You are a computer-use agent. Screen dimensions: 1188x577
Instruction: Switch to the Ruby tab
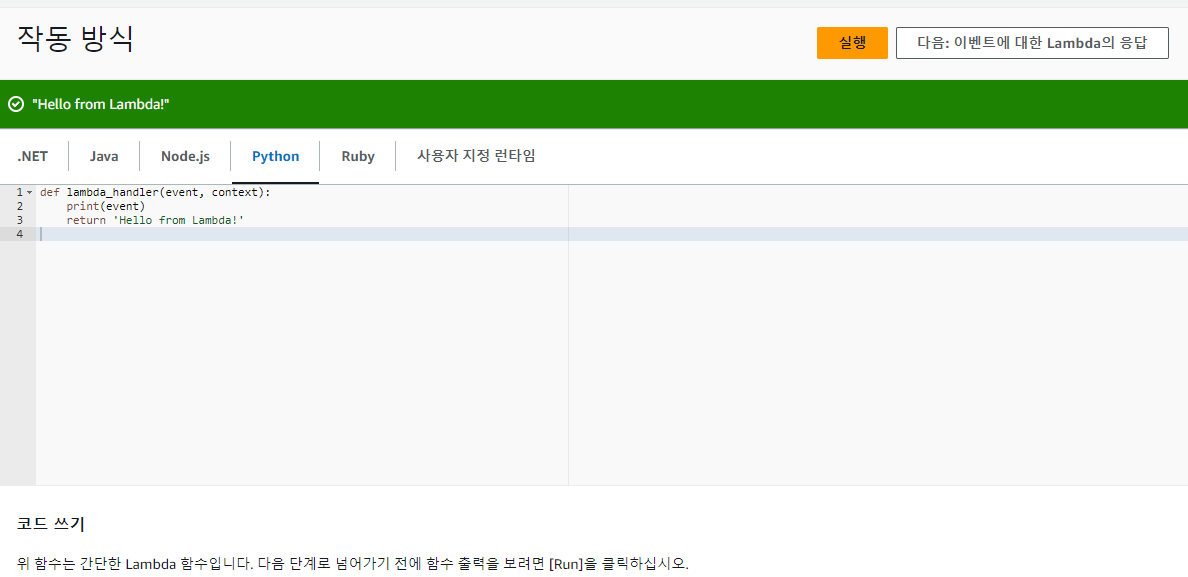(358, 156)
